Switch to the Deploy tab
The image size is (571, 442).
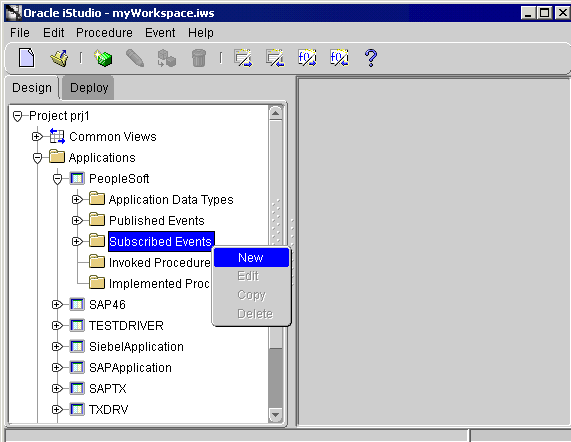(89, 88)
